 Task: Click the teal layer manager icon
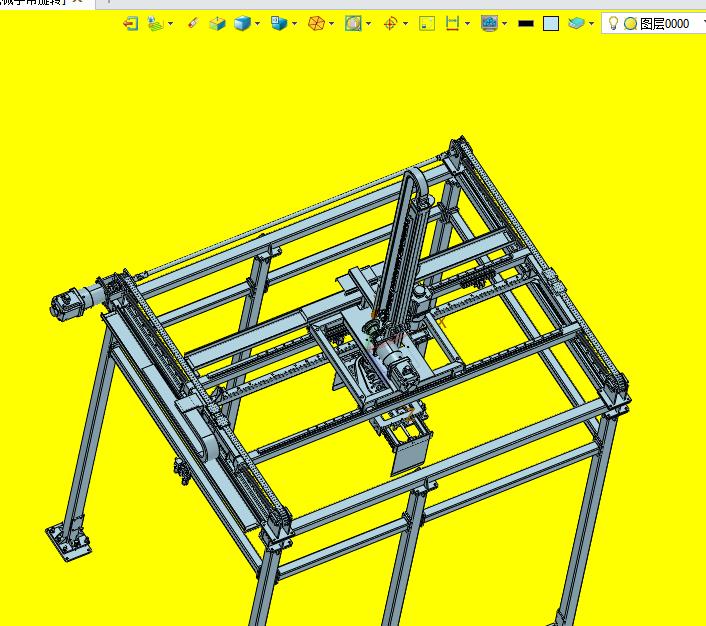click(576, 23)
